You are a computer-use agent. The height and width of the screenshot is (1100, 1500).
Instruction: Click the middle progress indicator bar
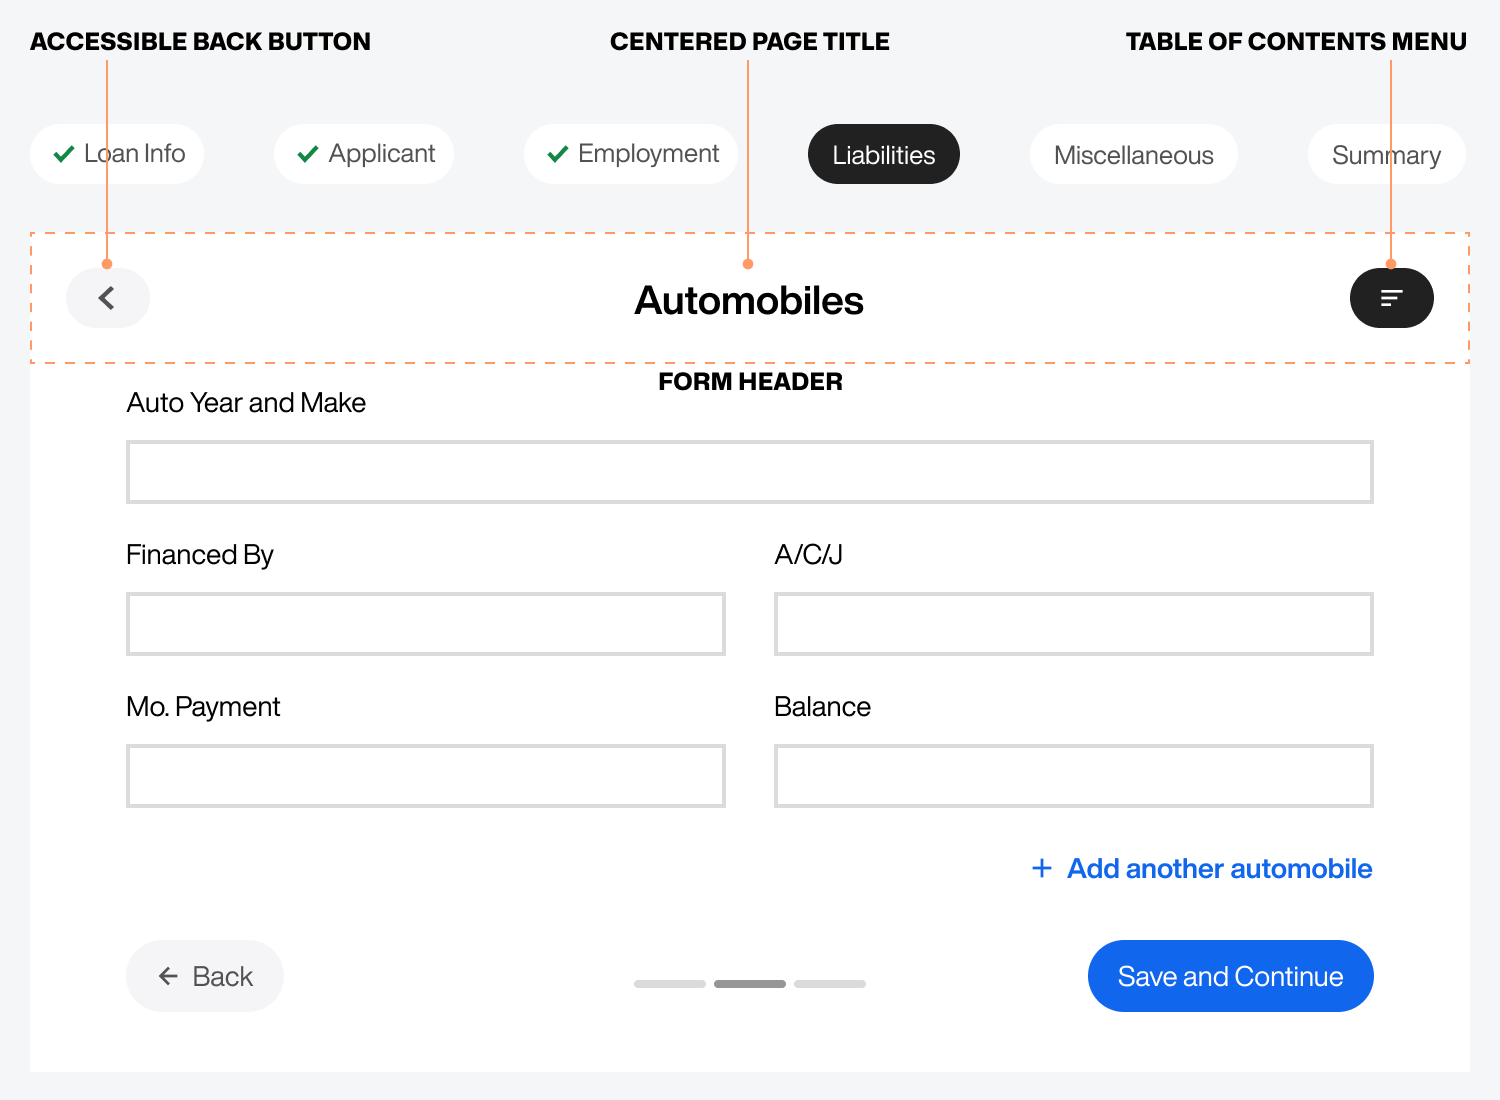pos(749,984)
